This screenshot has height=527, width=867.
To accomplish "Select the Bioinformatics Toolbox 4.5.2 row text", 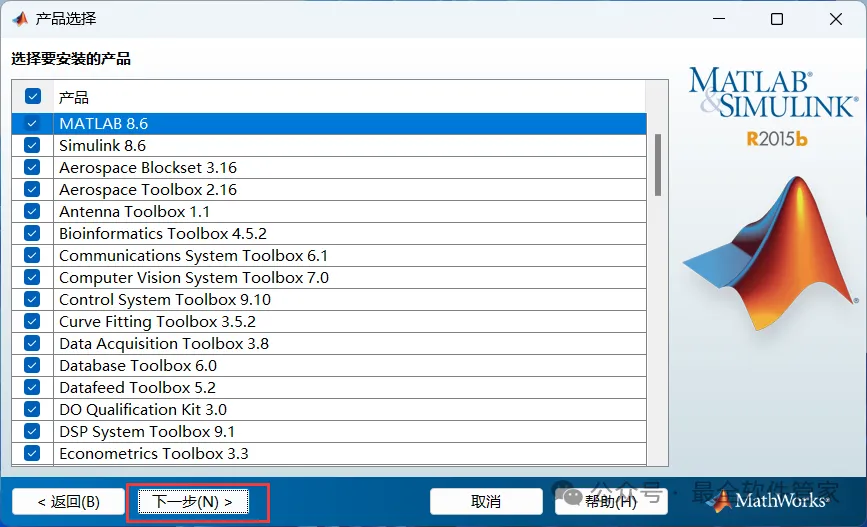I will (x=163, y=233).
